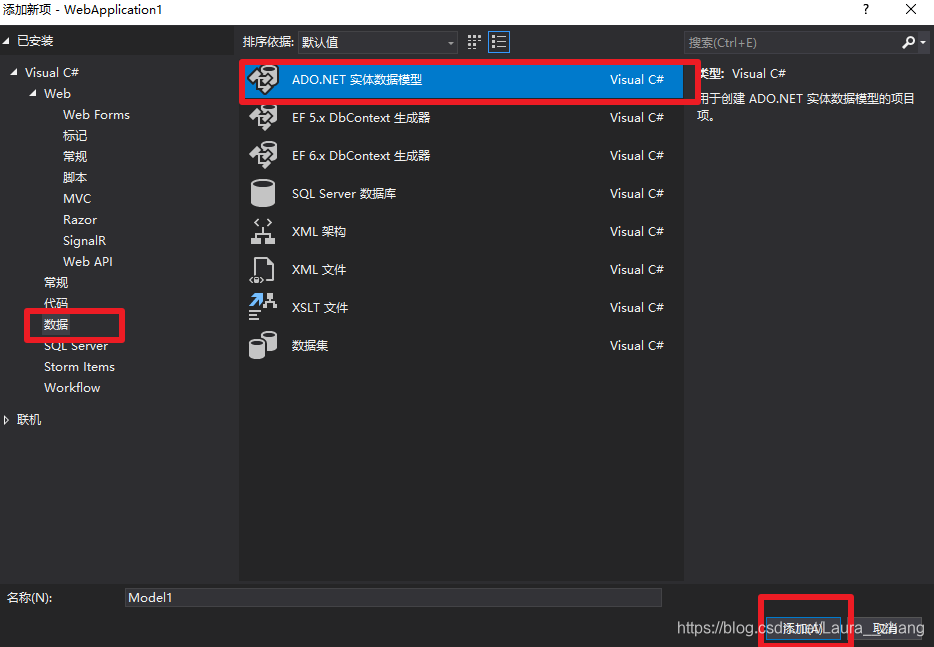Select the 代码 category
Image resolution: width=934 pixels, height=647 pixels.
pyautogui.click(x=56, y=303)
